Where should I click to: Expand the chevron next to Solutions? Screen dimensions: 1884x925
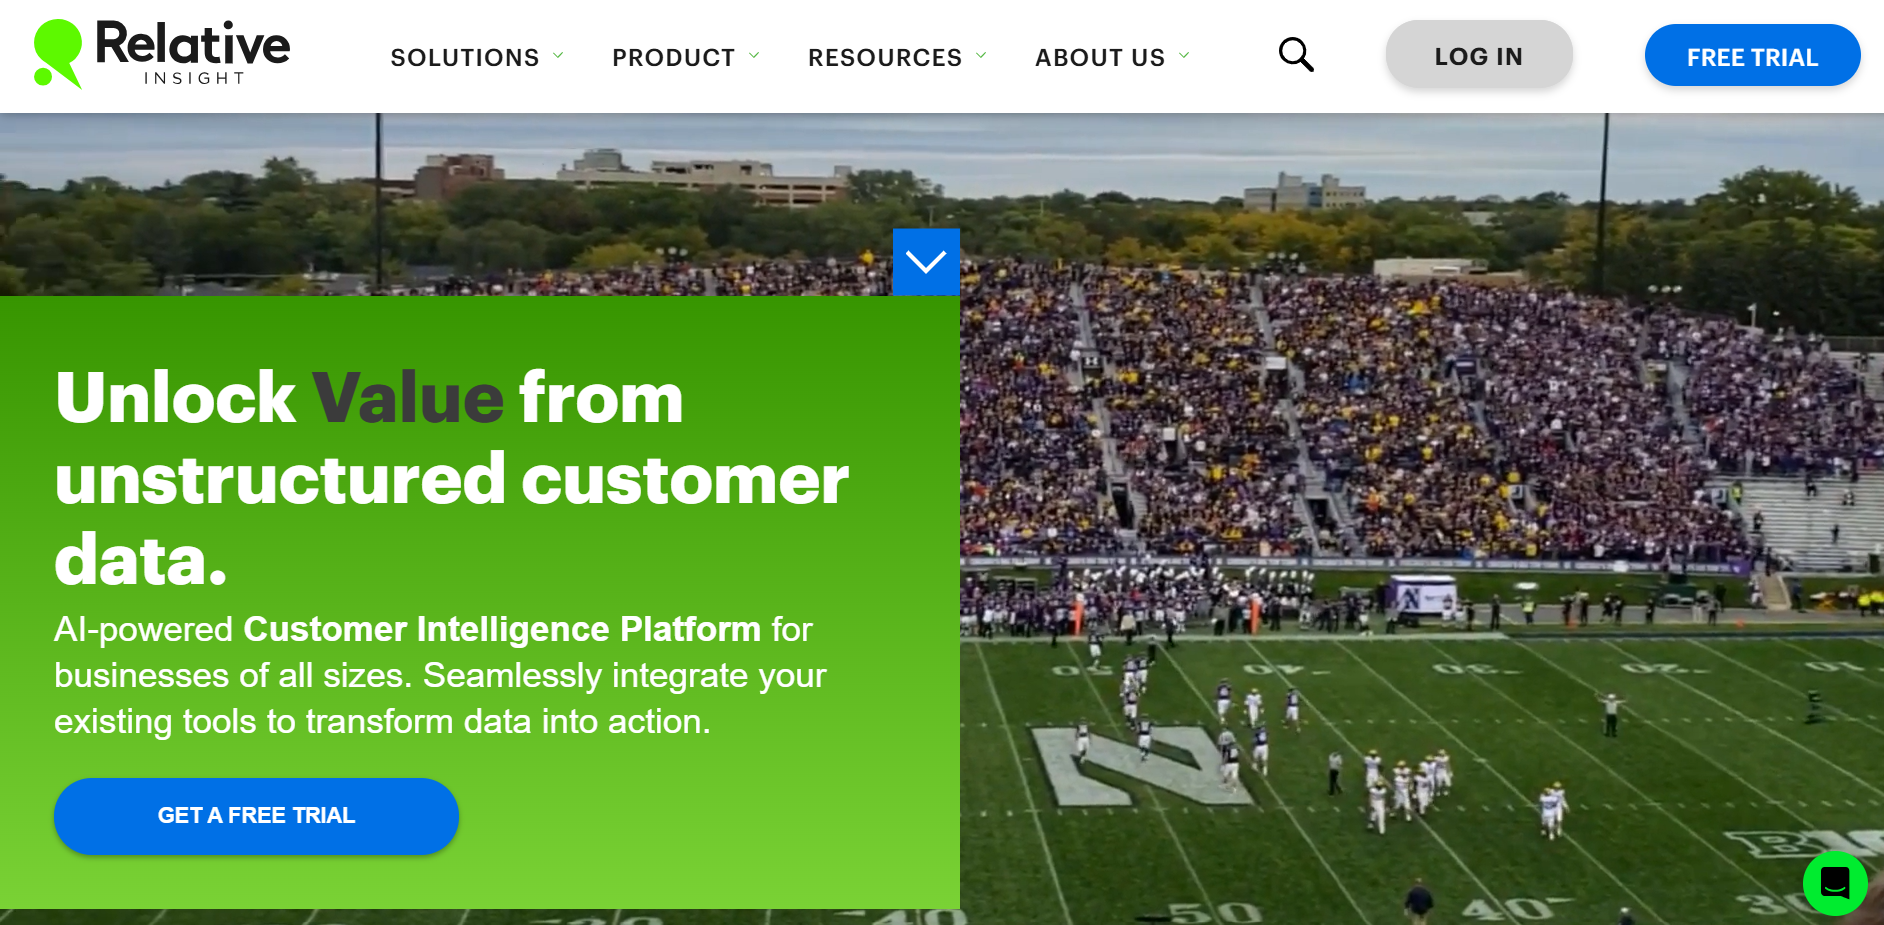(x=558, y=56)
